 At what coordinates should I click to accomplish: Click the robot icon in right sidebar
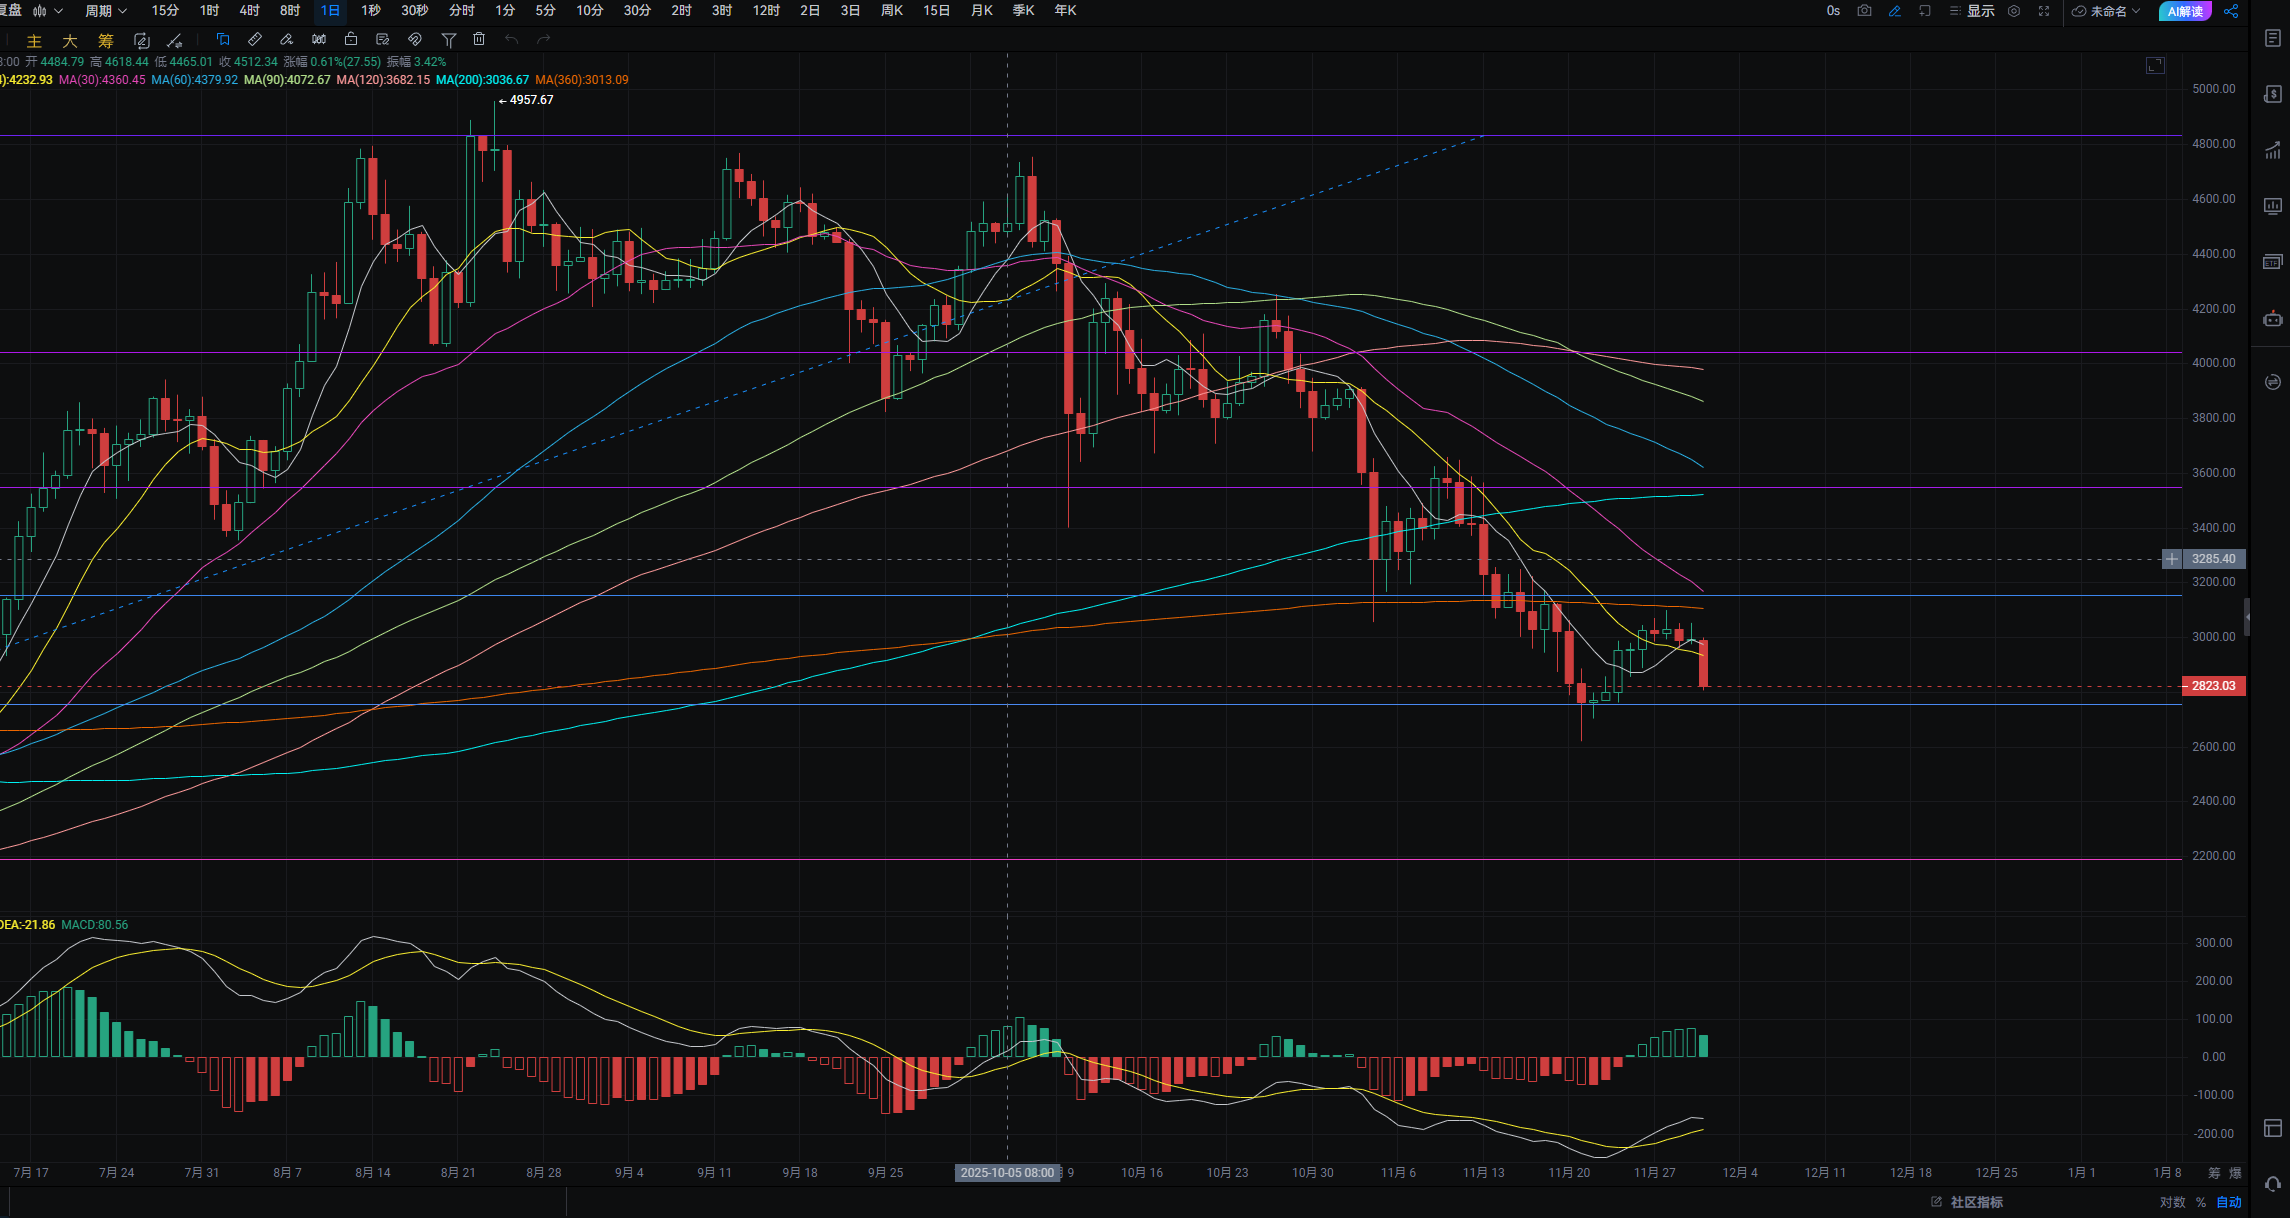(2272, 319)
